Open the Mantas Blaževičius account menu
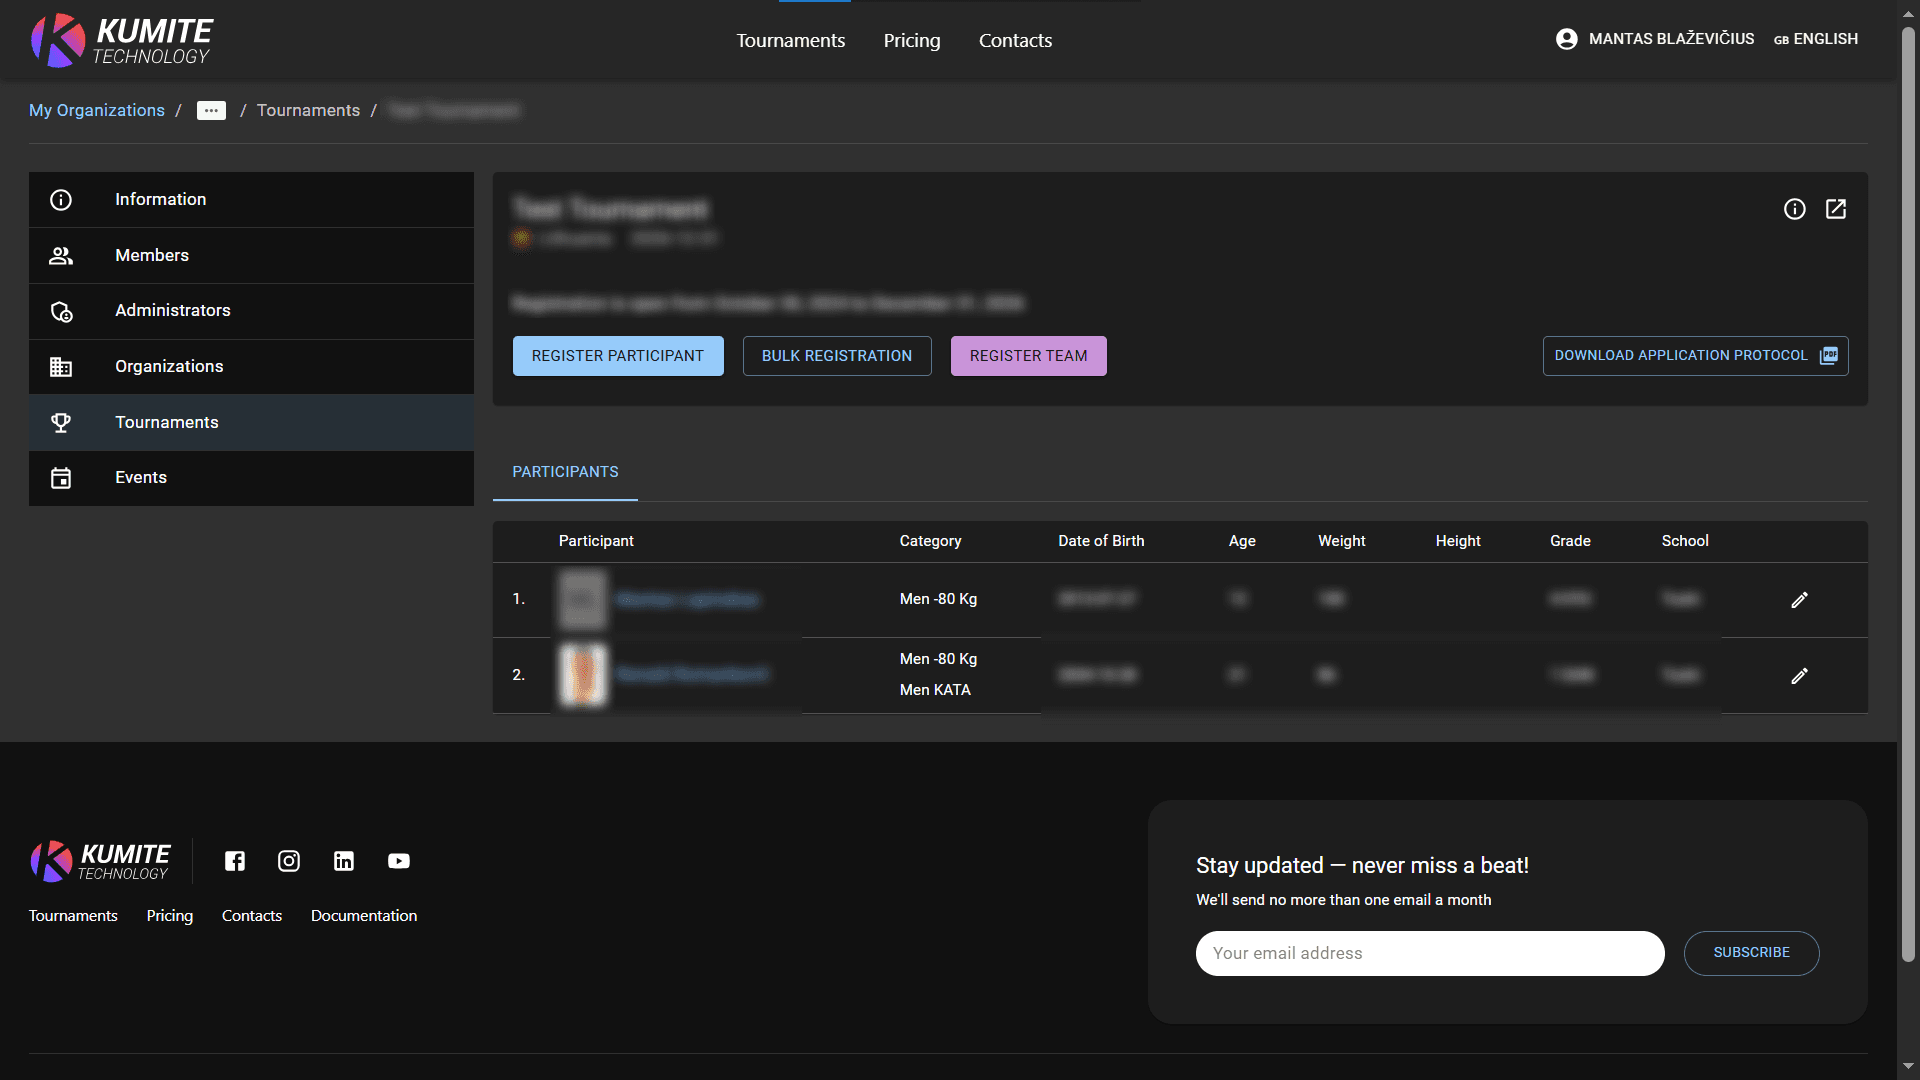 [x=1655, y=39]
